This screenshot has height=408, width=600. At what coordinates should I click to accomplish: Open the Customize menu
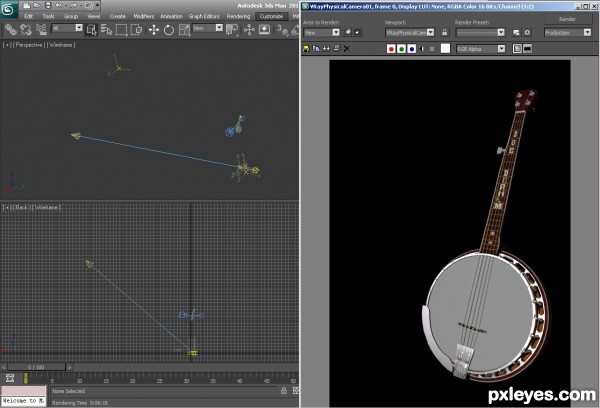pyautogui.click(x=271, y=16)
